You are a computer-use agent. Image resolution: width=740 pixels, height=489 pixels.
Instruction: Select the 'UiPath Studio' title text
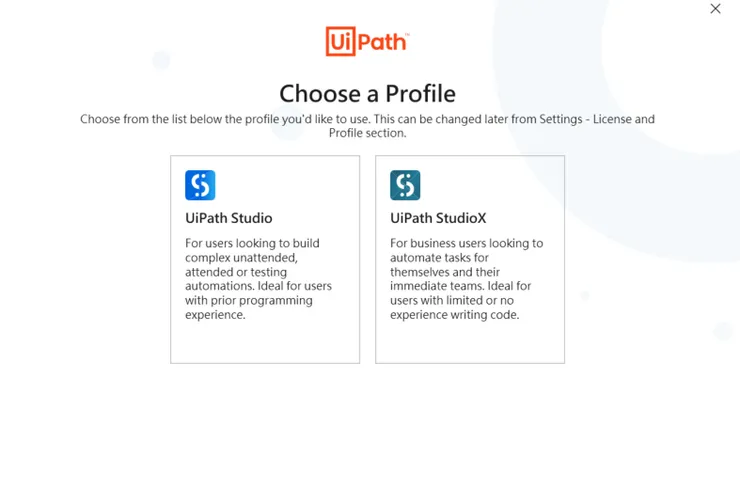click(228, 218)
